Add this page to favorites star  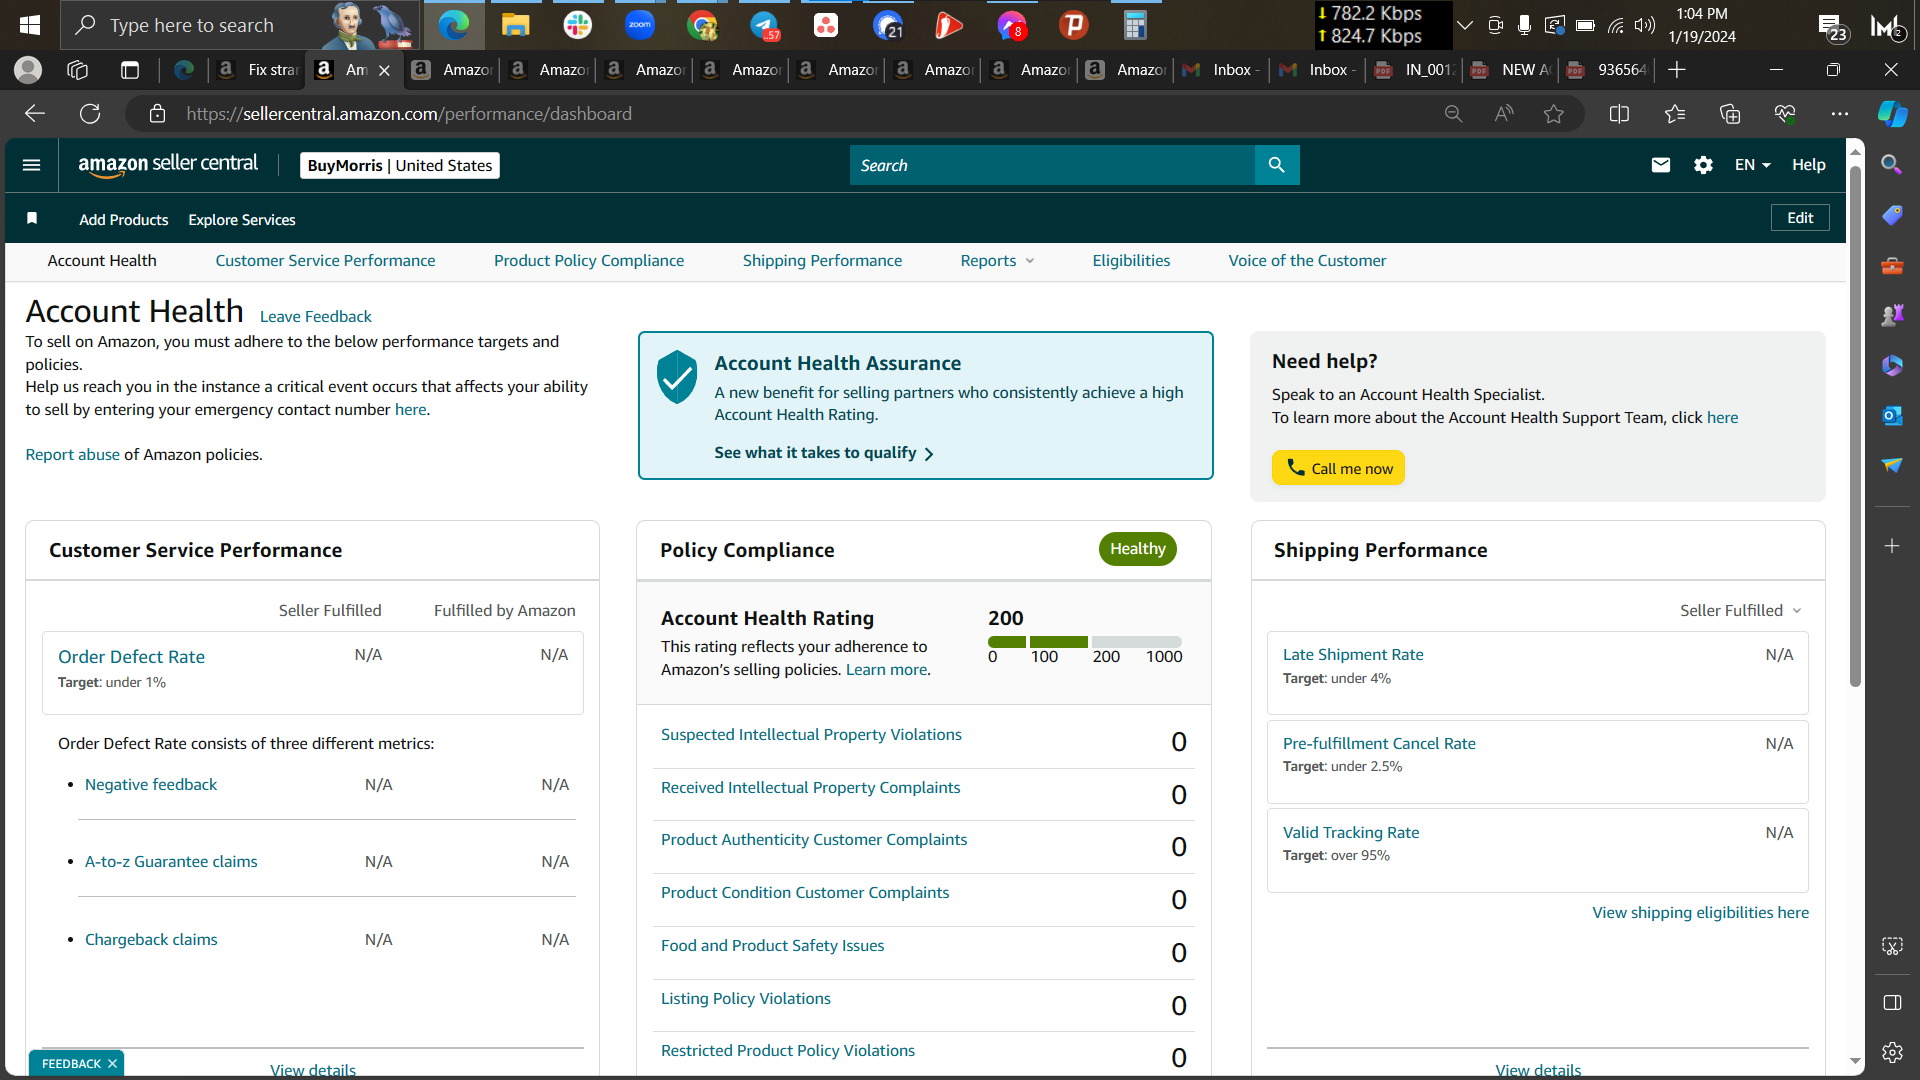[x=1554, y=114]
